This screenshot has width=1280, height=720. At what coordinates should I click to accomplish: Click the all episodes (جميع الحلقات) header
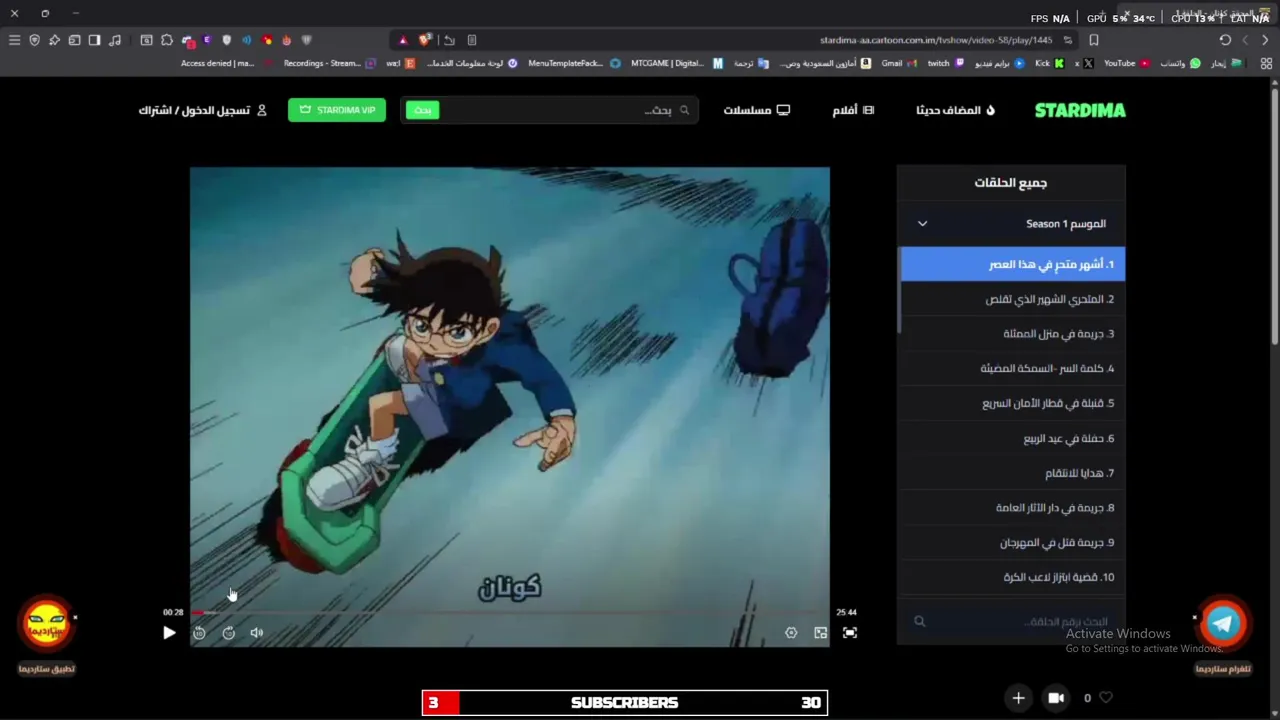(1011, 182)
